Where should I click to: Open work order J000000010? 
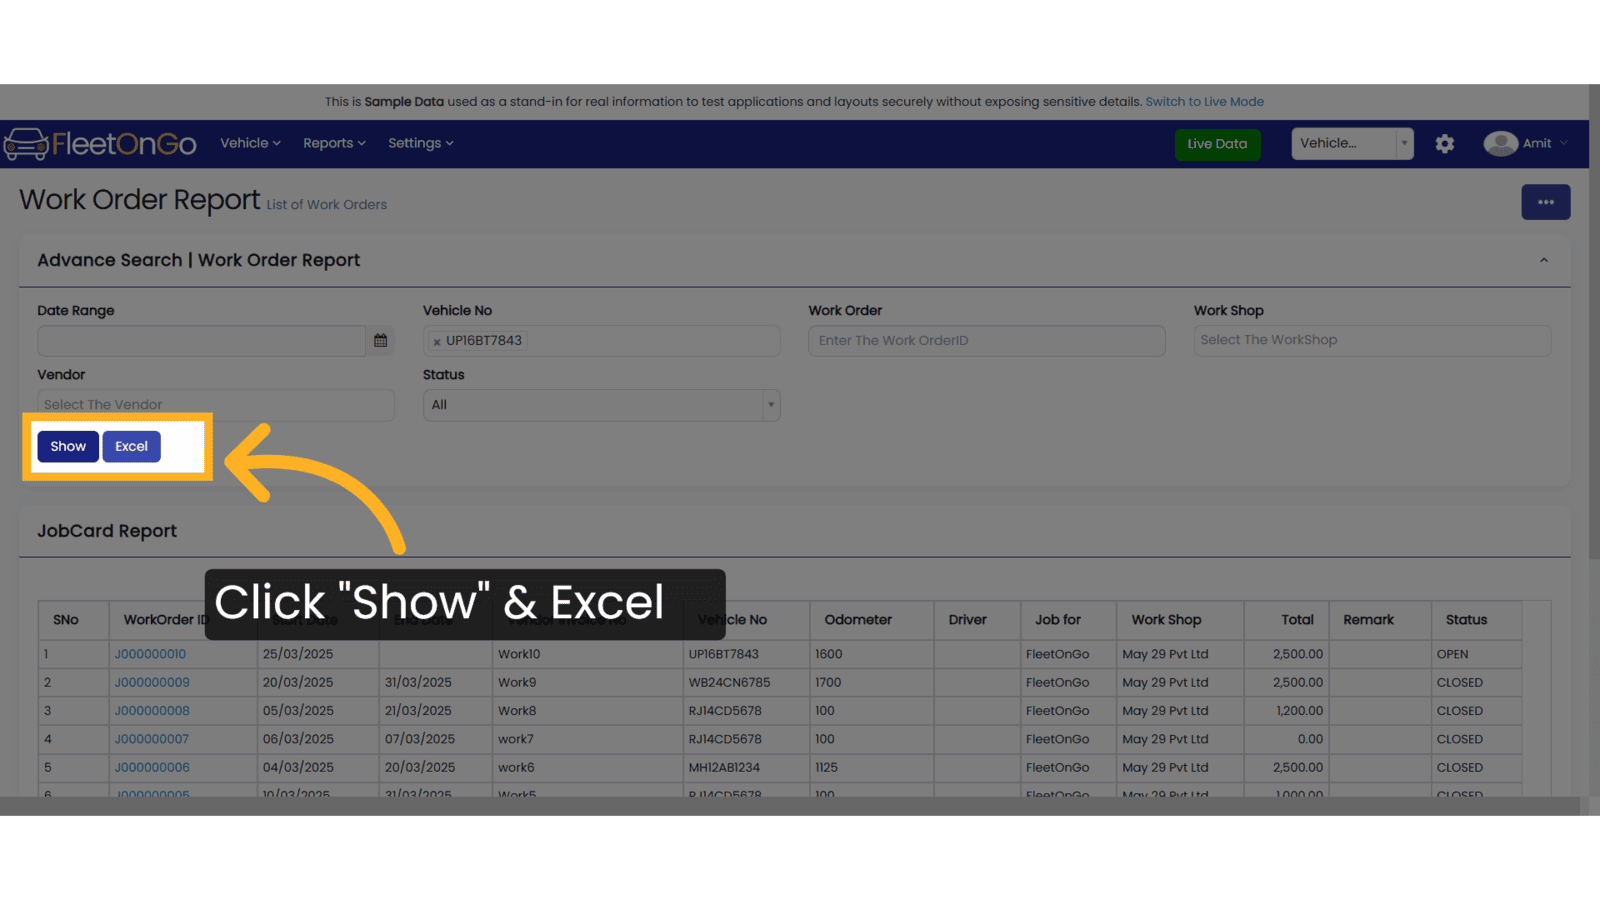[x=150, y=654]
